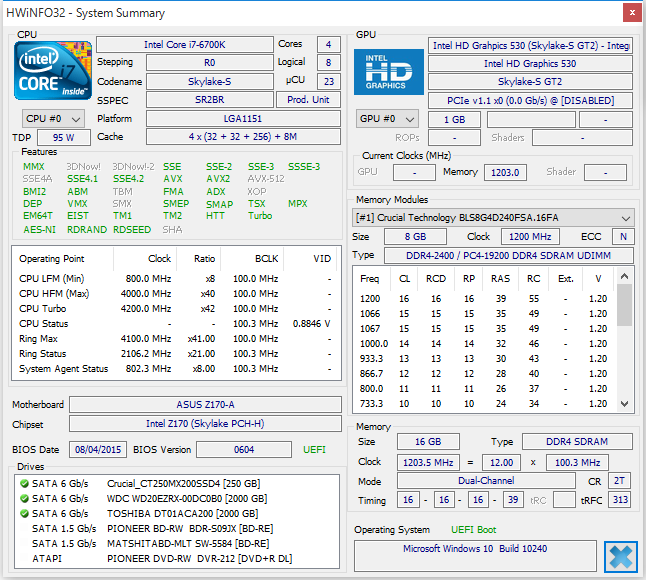Select the 1200 frequency timing row
This screenshot has height=580, width=646.
tap(484, 299)
